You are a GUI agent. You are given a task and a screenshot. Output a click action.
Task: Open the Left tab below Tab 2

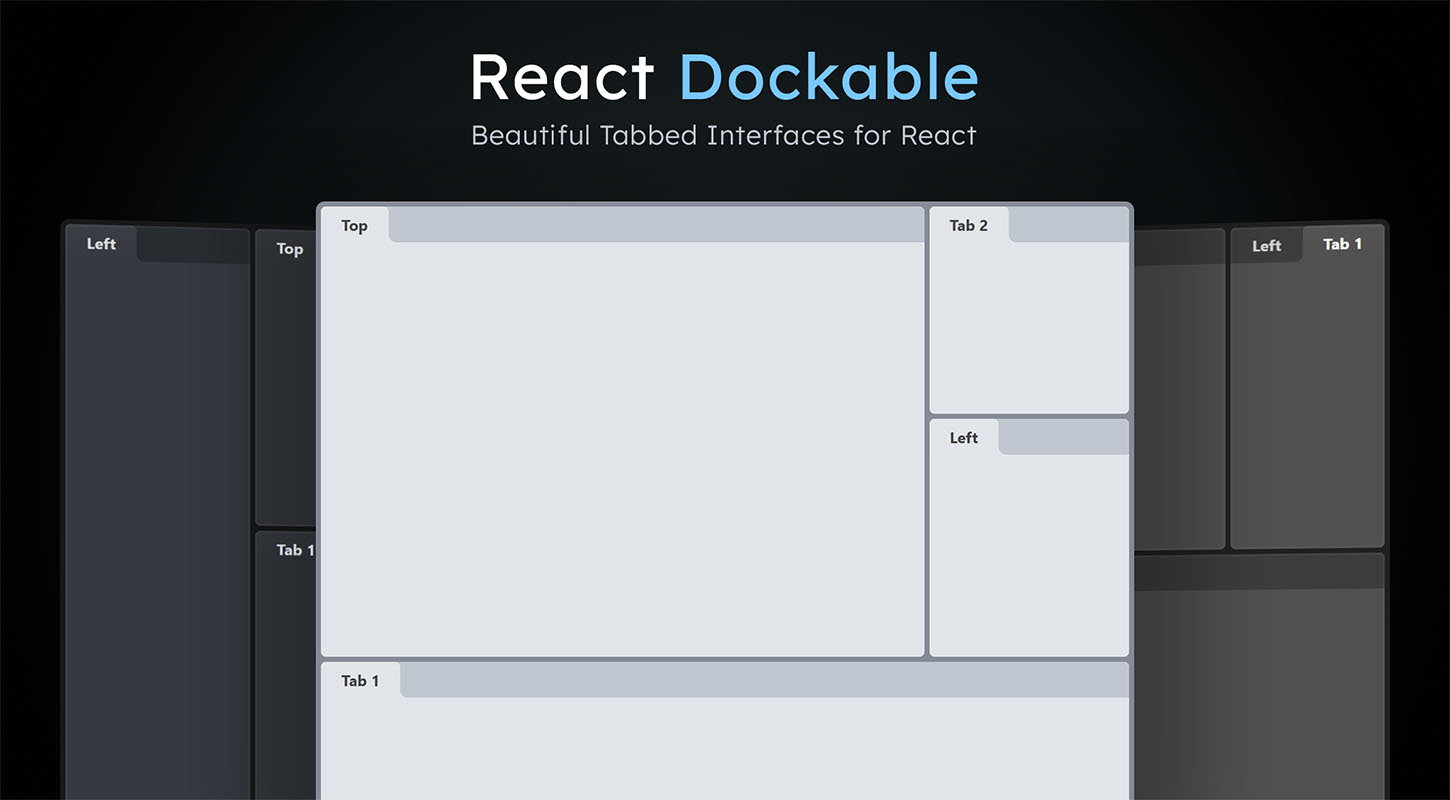coord(963,437)
